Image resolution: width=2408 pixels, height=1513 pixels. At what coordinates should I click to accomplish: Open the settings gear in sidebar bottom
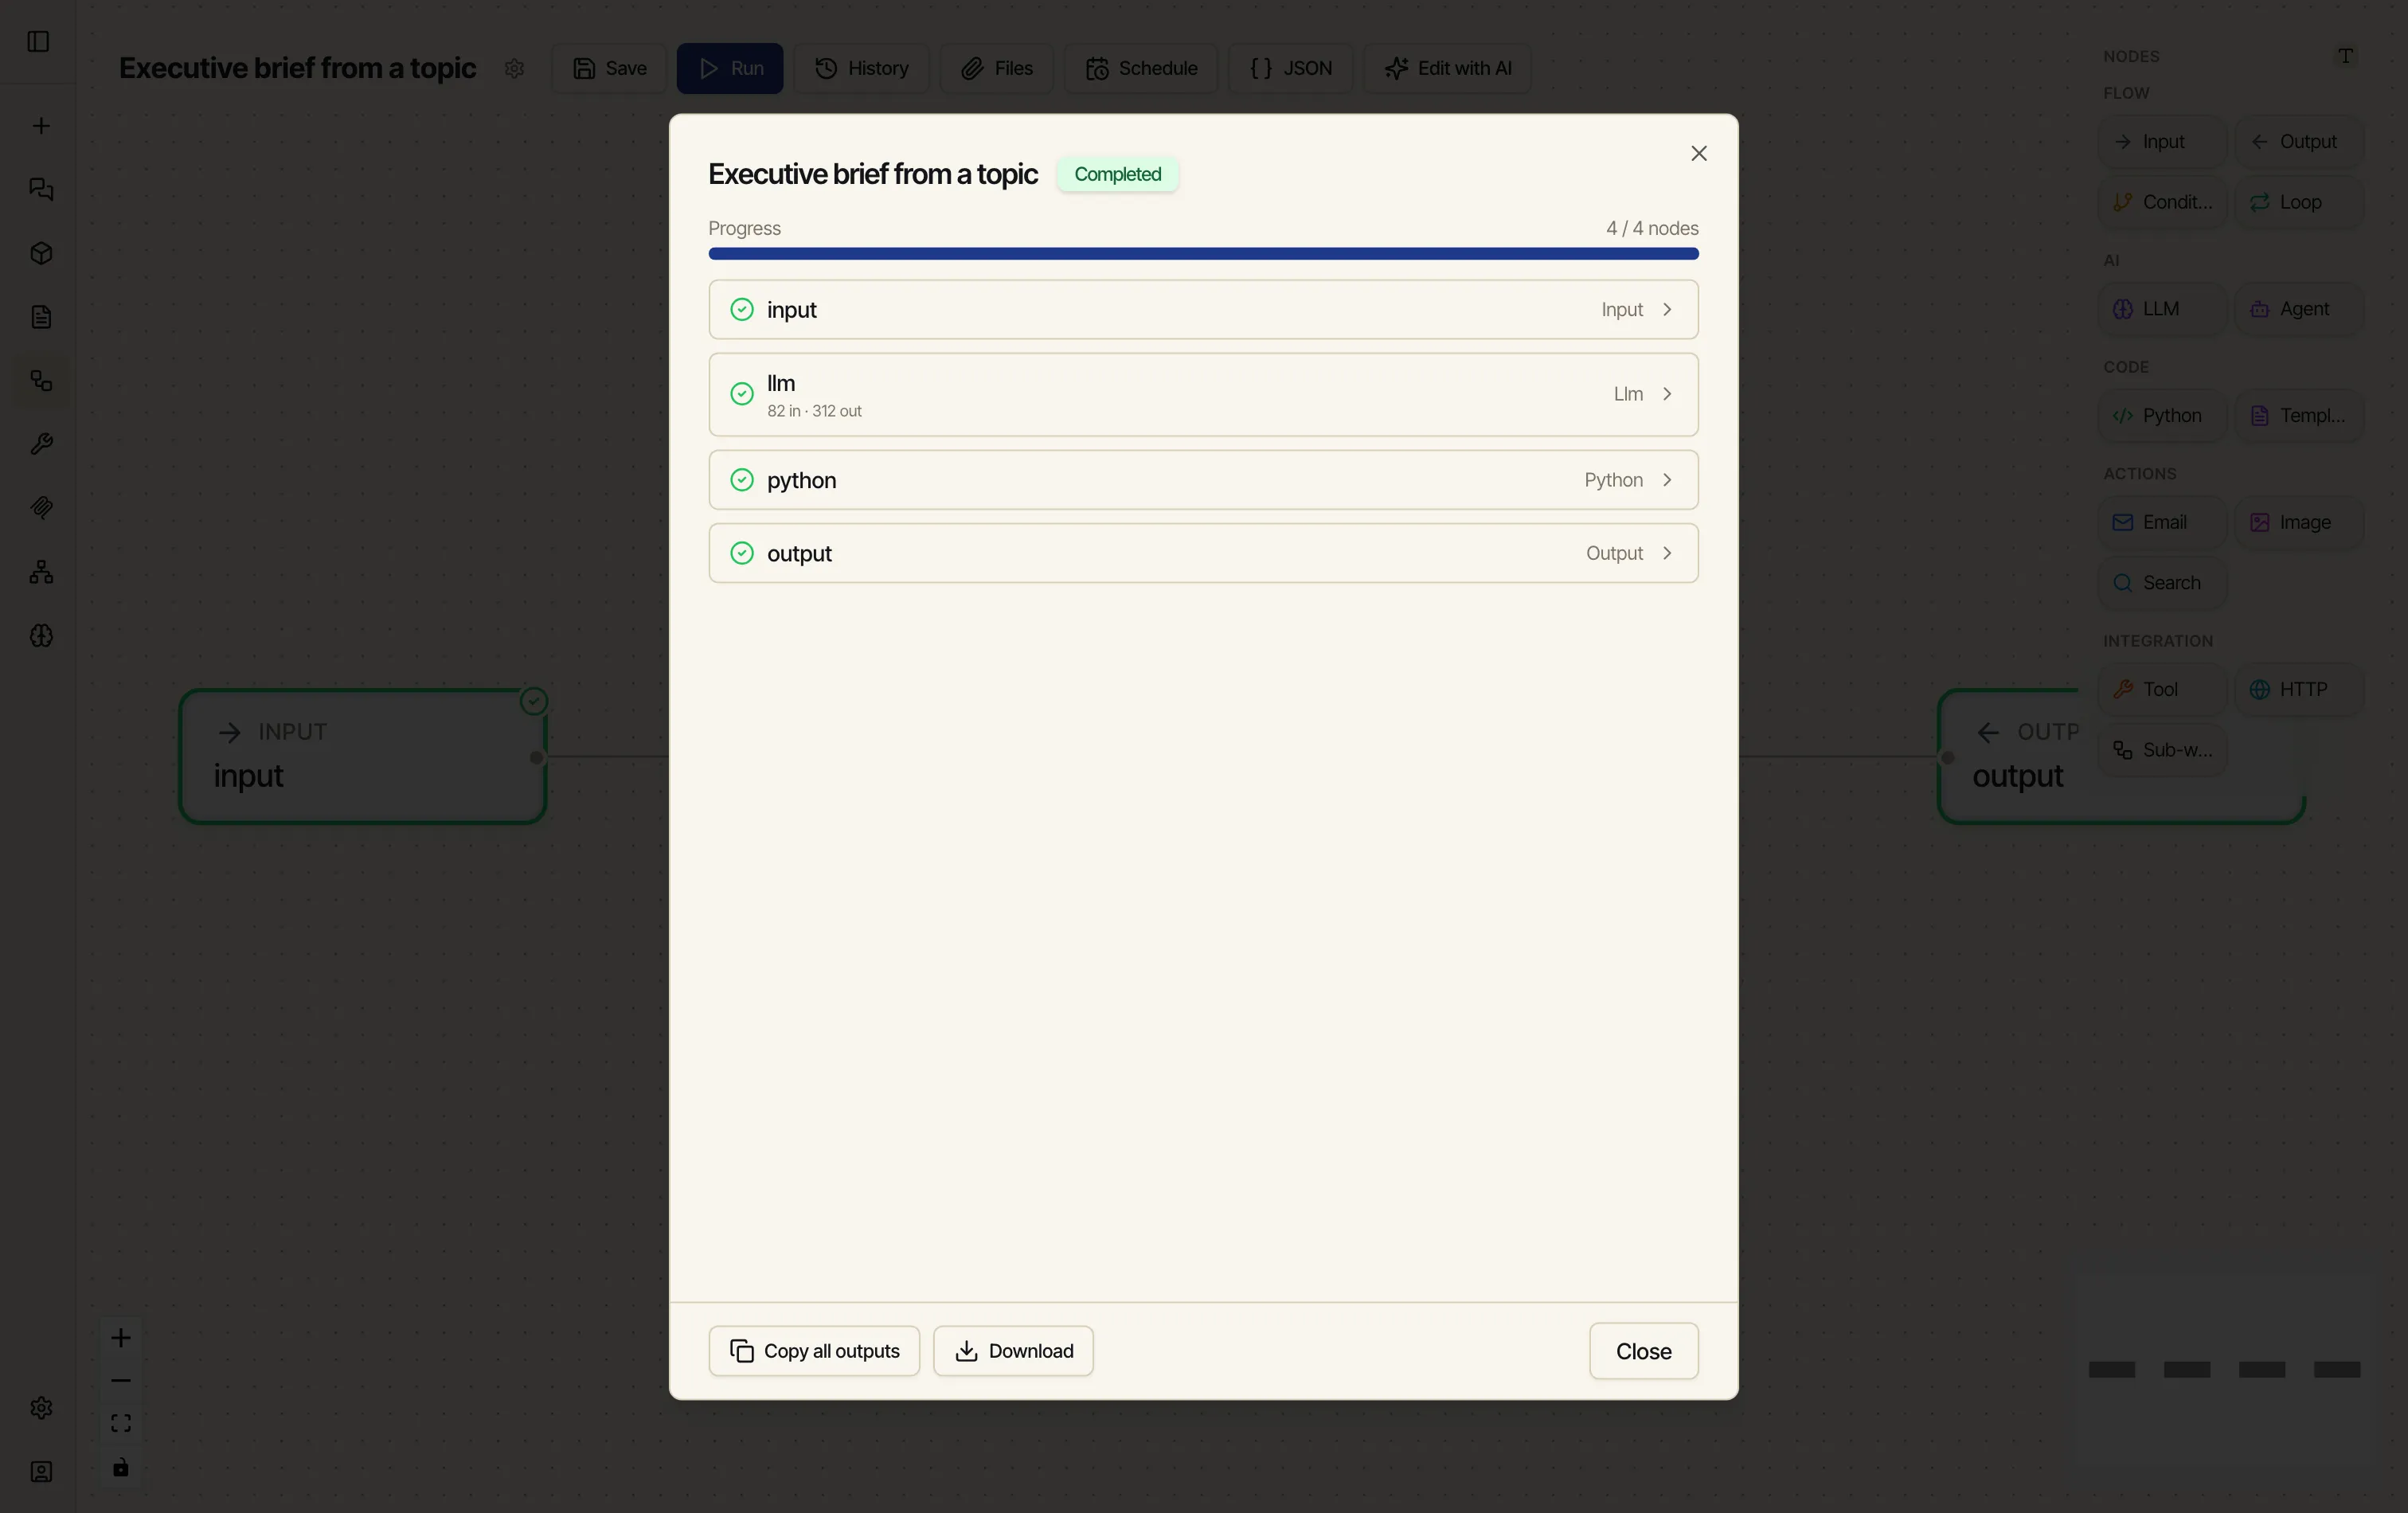tap(41, 1408)
